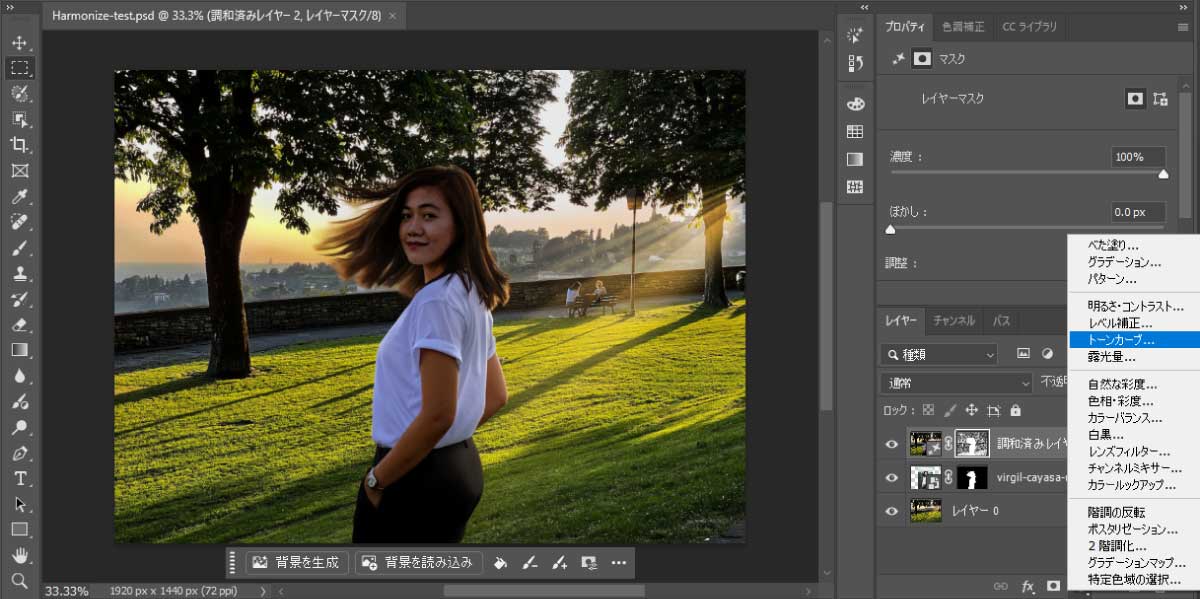Hide the 調和済みレイヤー layer

tap(892, 443)
